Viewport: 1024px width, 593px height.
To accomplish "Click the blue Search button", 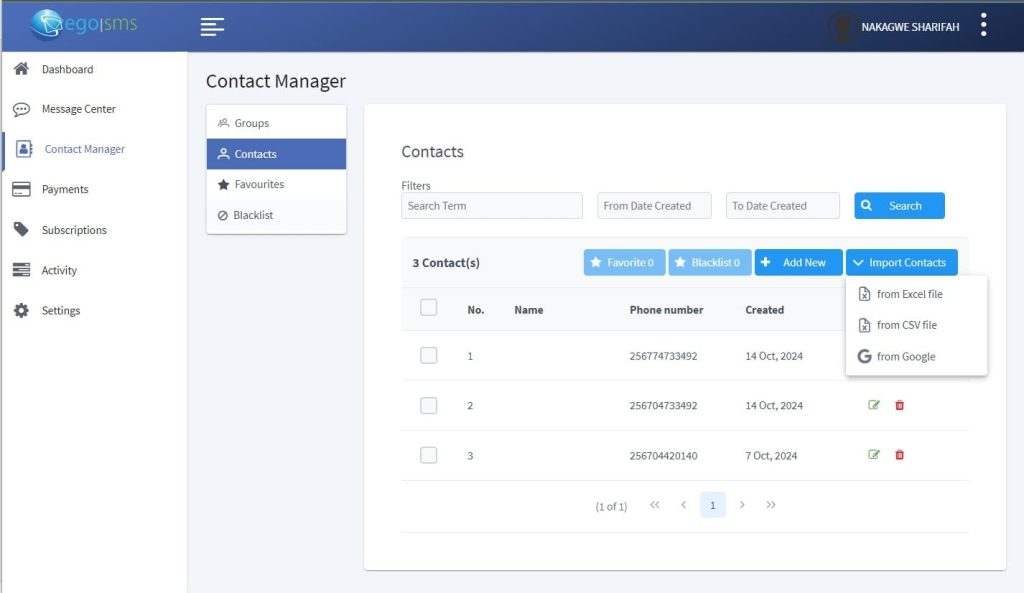I will (899, 206).
